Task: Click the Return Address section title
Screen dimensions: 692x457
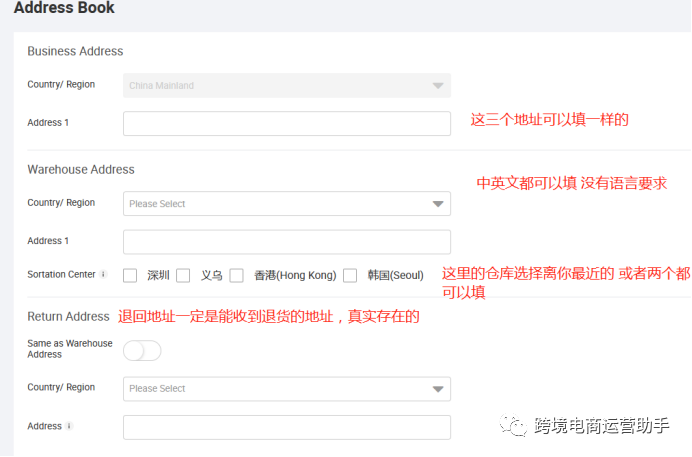Action: pos(68,317)
